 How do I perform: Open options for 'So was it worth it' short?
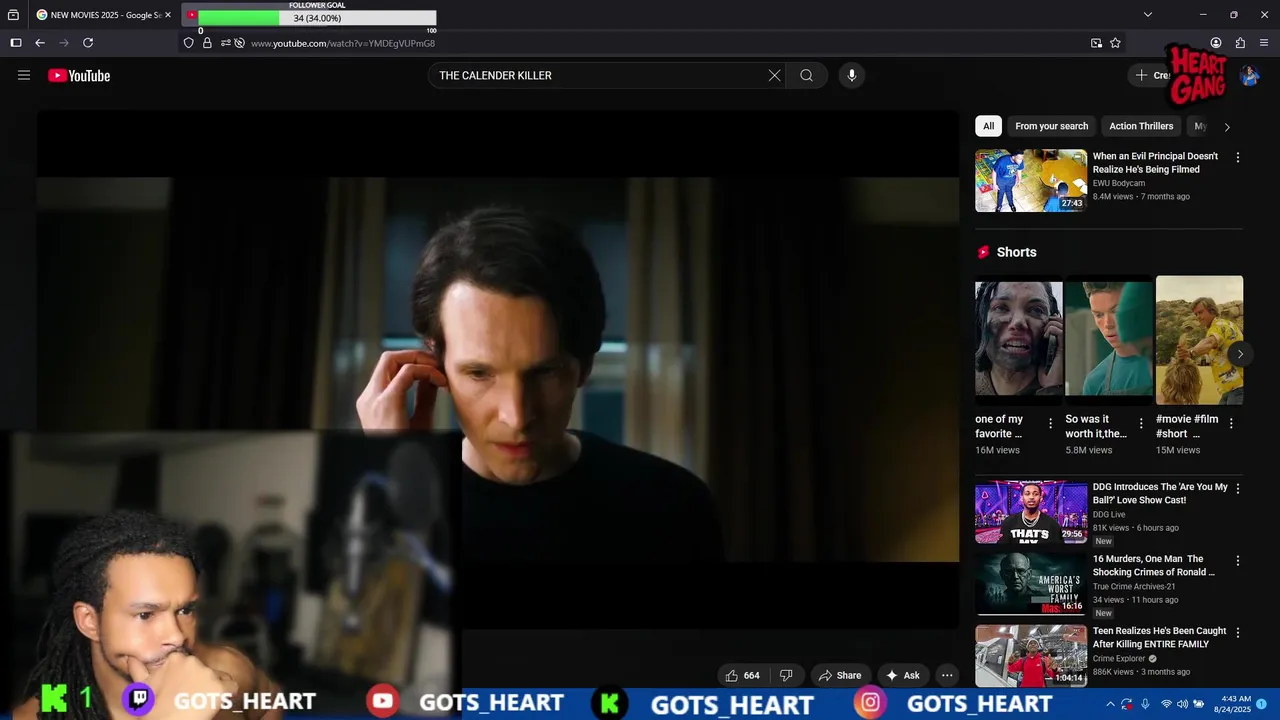pyautogui.click(x=1141, y=424)
